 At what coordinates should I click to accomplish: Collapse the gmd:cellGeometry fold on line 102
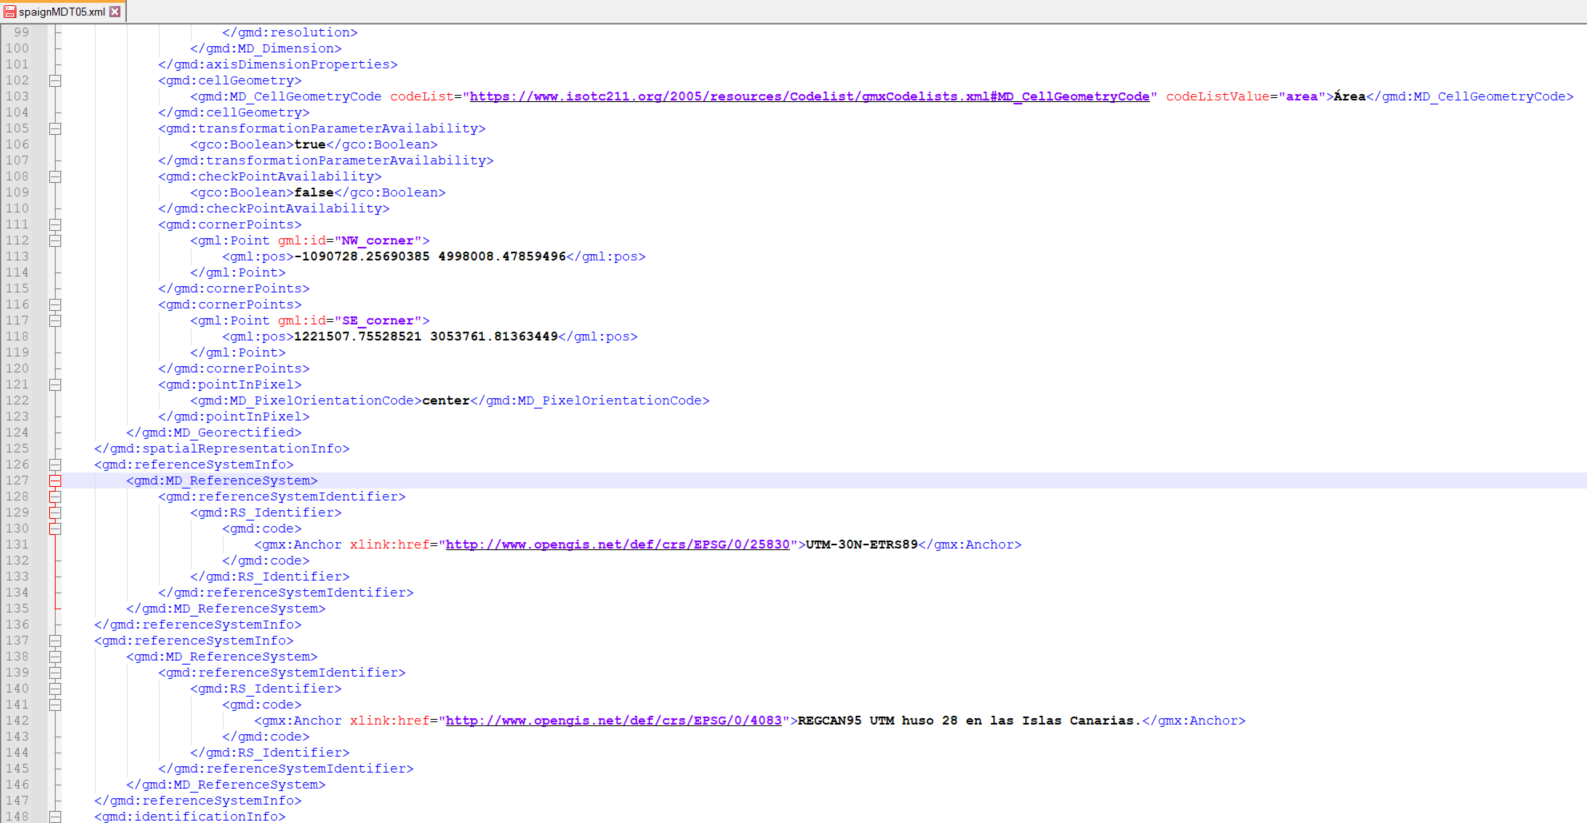pos(55,81)
